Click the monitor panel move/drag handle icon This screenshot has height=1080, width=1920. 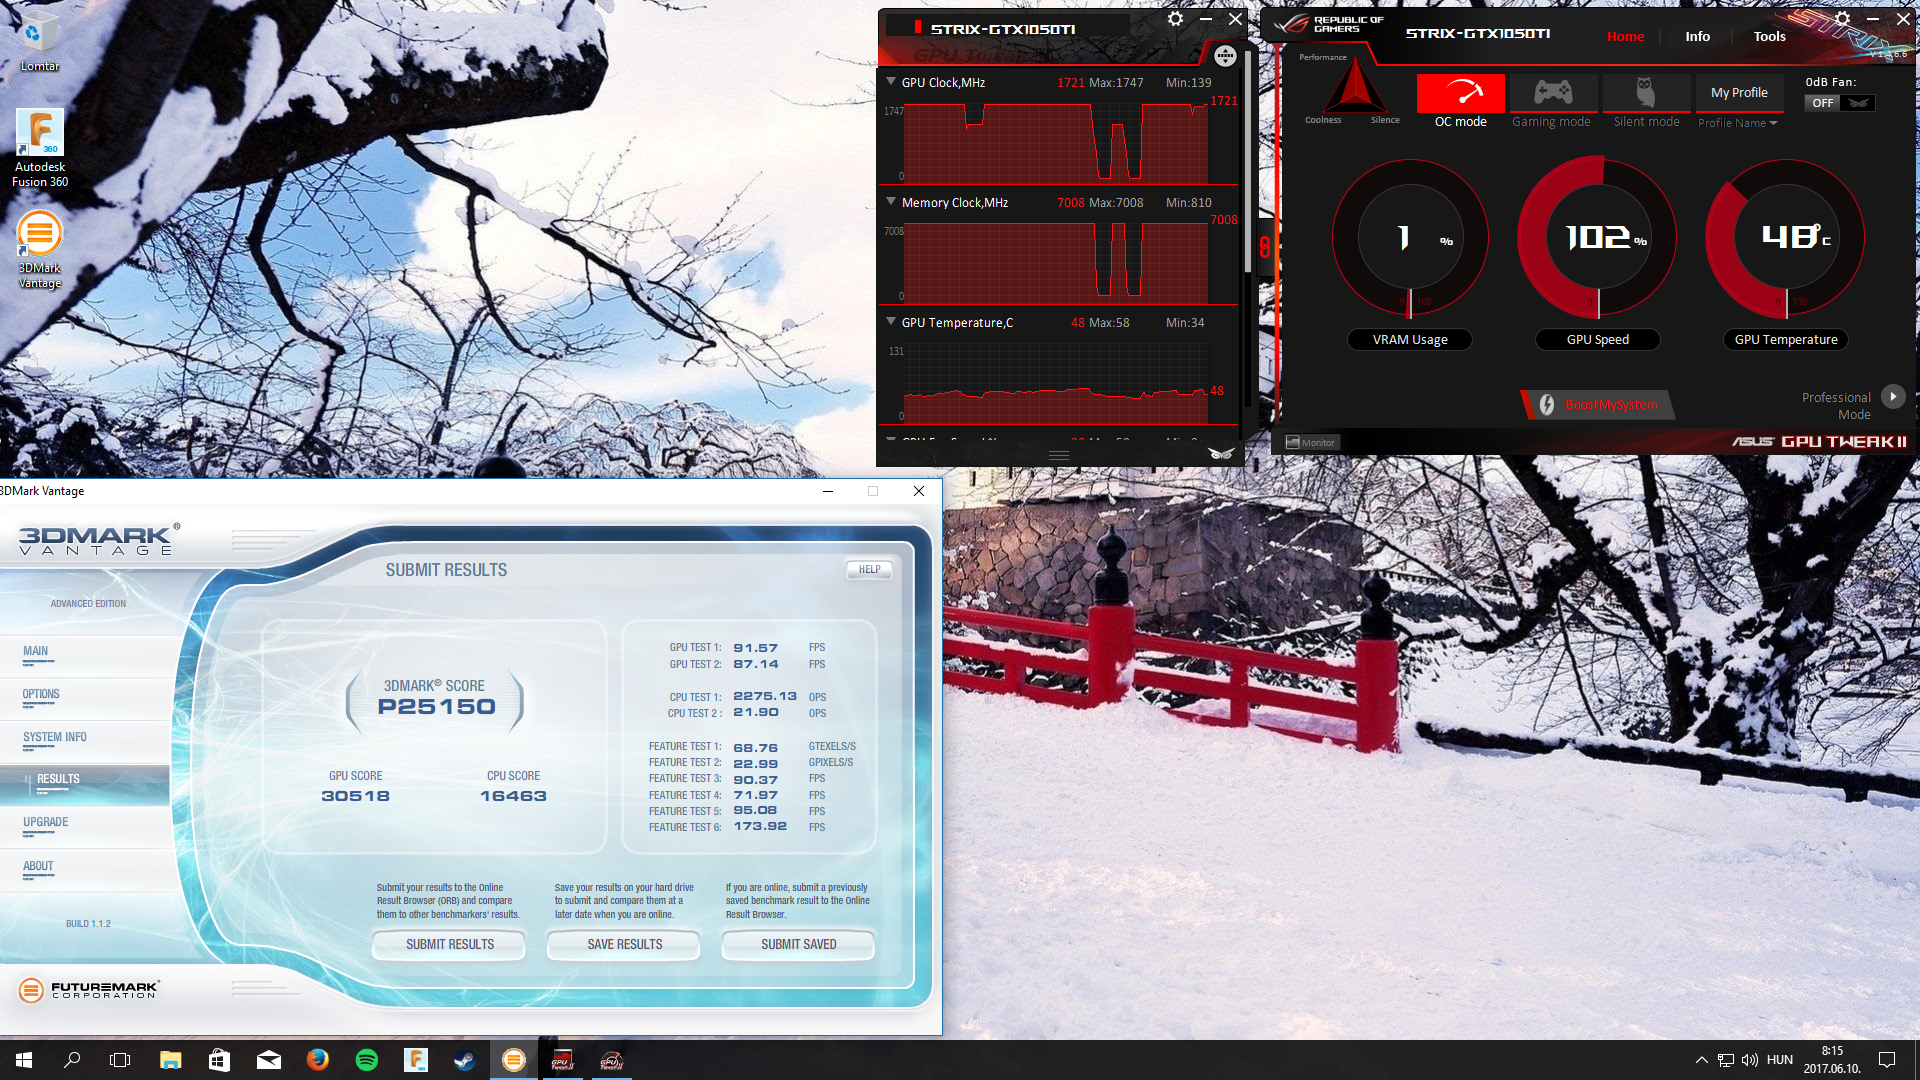(x=1225, y=57)
